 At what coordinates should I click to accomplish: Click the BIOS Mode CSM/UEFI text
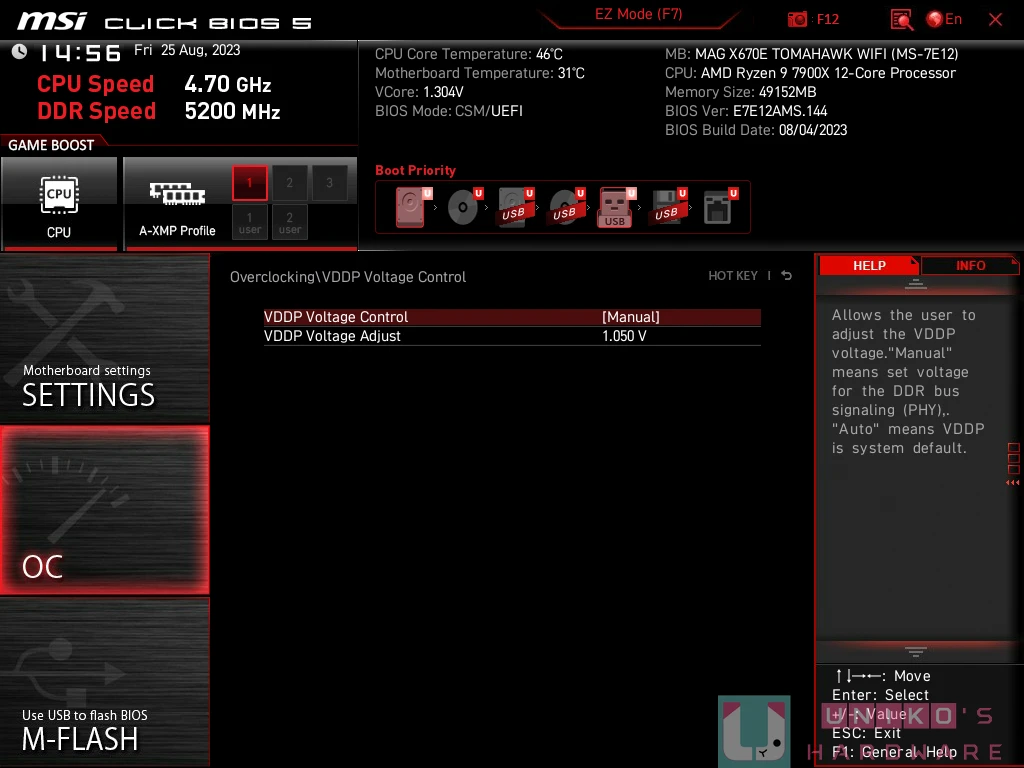(449, 111)
